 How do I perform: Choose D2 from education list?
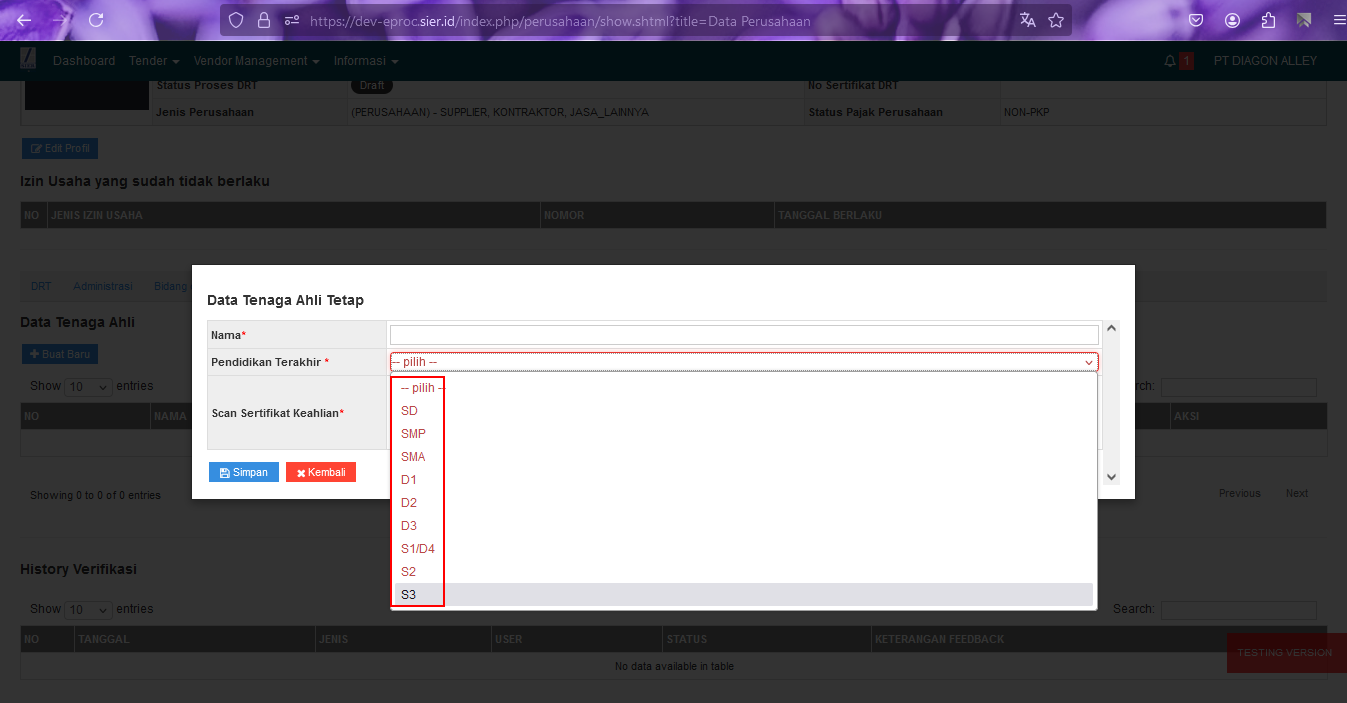pyautogui.click(x=743, y=503)
